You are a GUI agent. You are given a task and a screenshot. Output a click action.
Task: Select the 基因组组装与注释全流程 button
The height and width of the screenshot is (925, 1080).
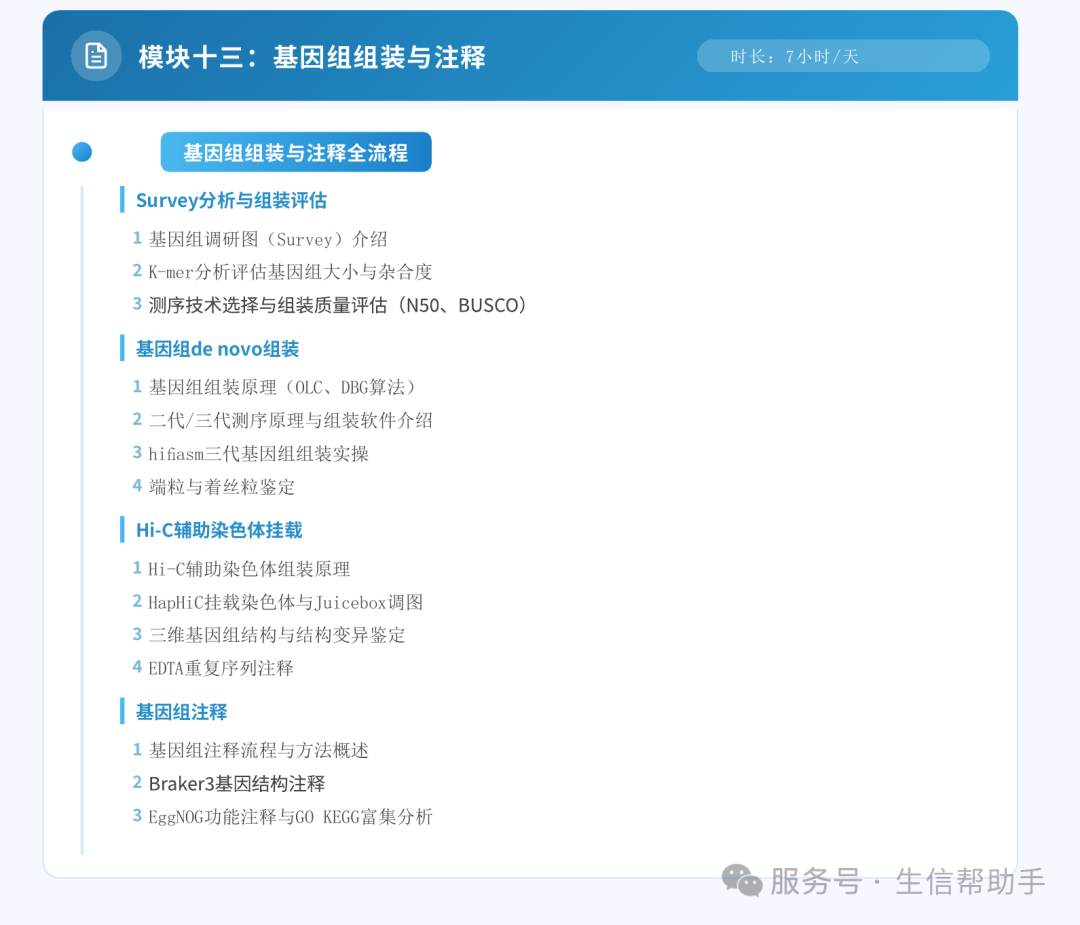296,152
